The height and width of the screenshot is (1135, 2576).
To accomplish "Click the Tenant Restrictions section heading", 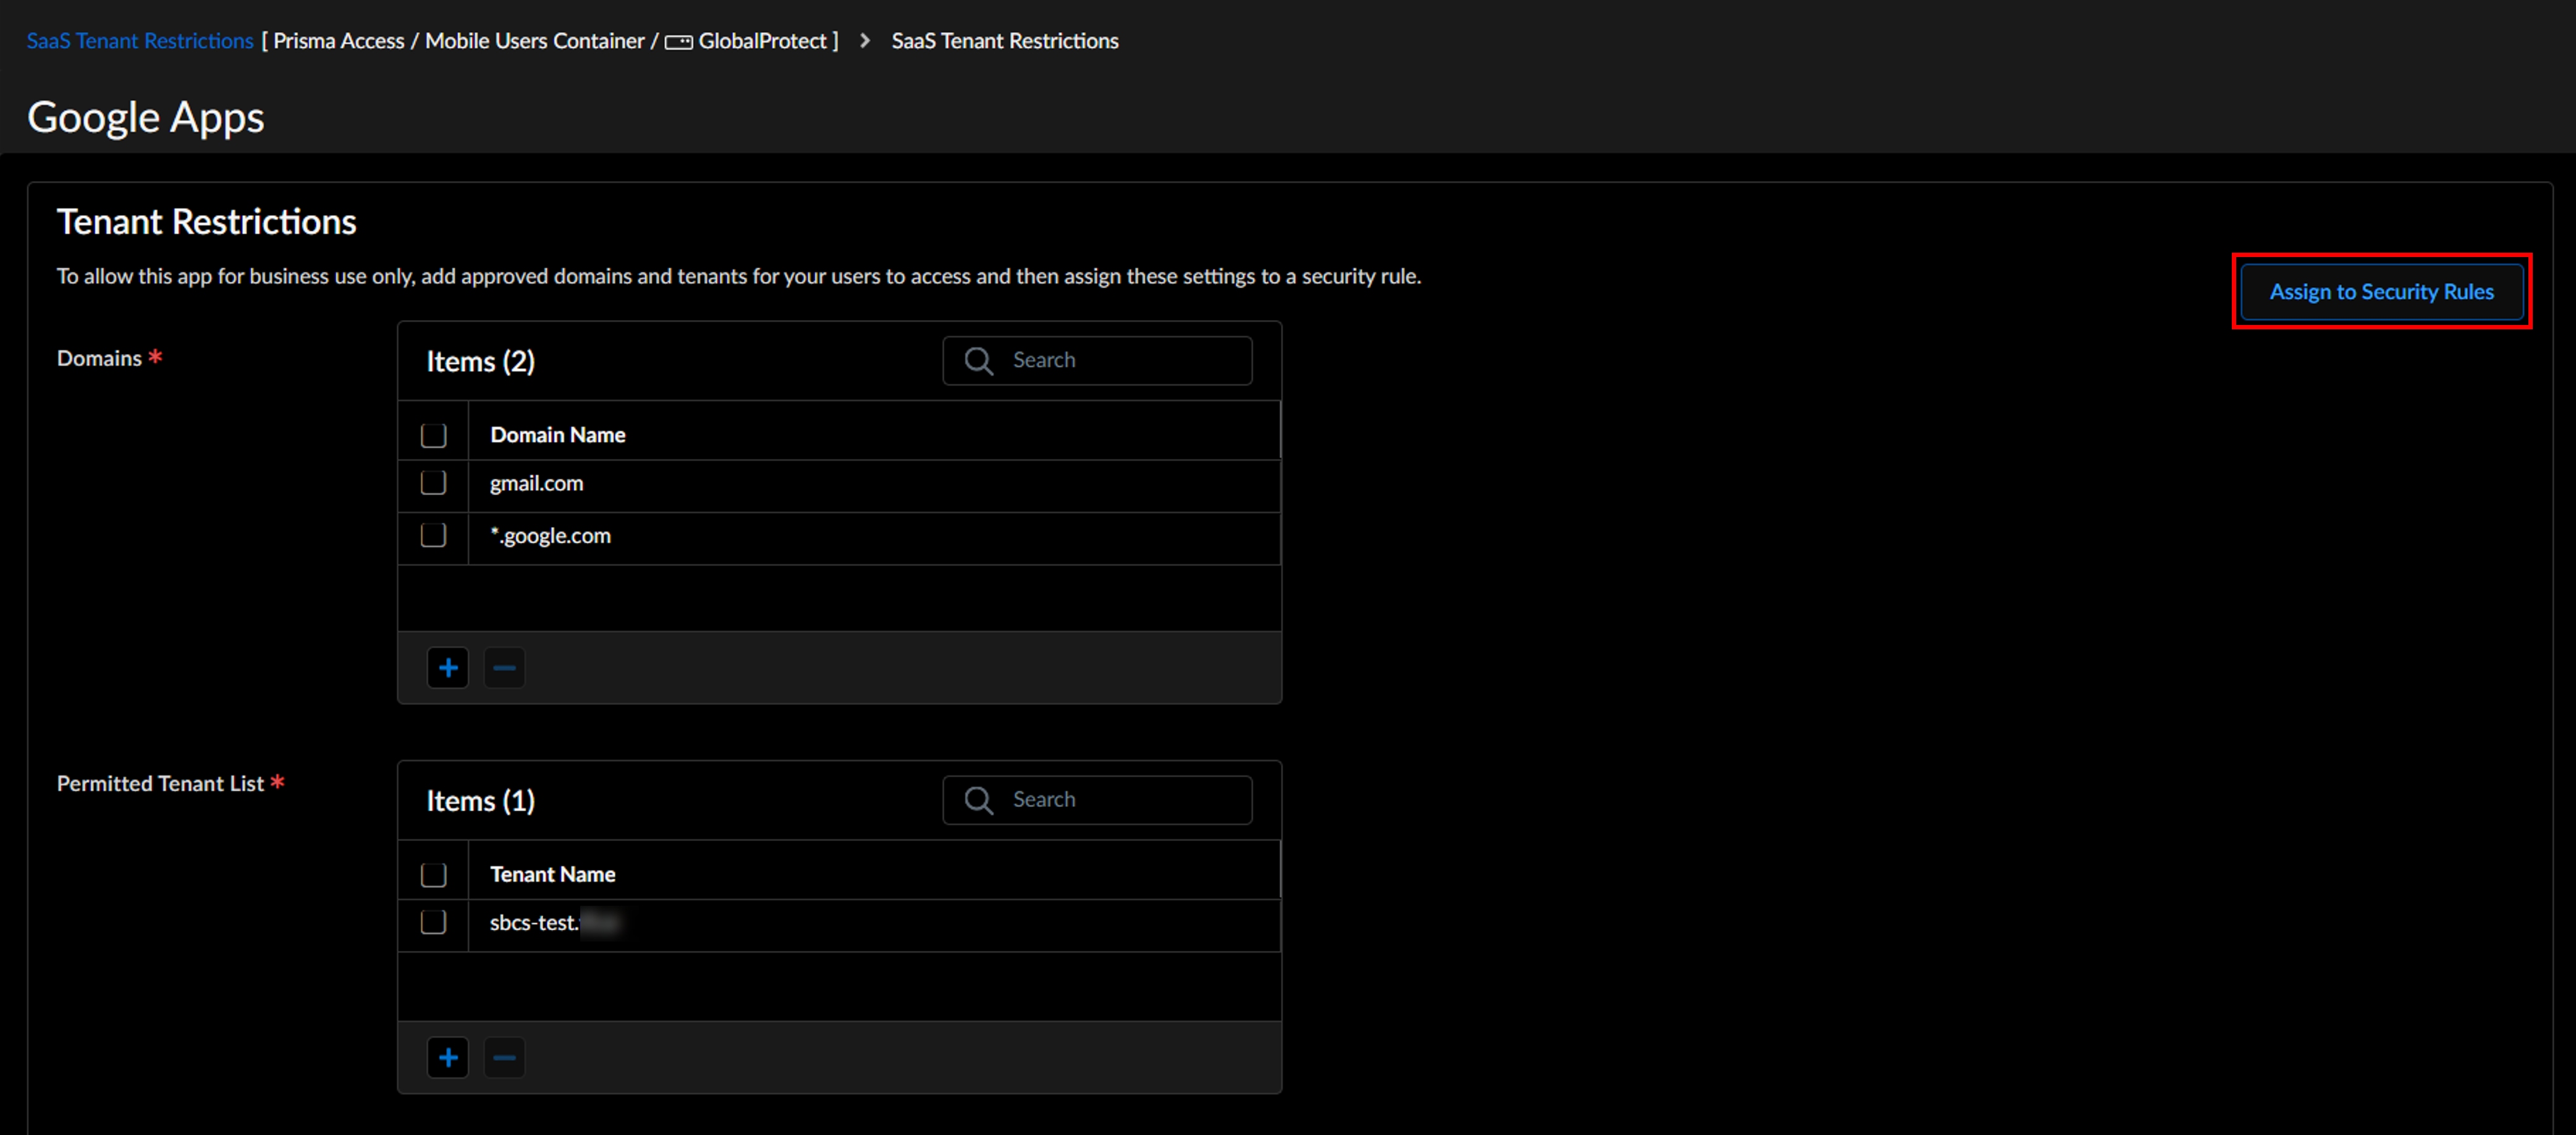I will pyautogui.click(x=206, y=221).
